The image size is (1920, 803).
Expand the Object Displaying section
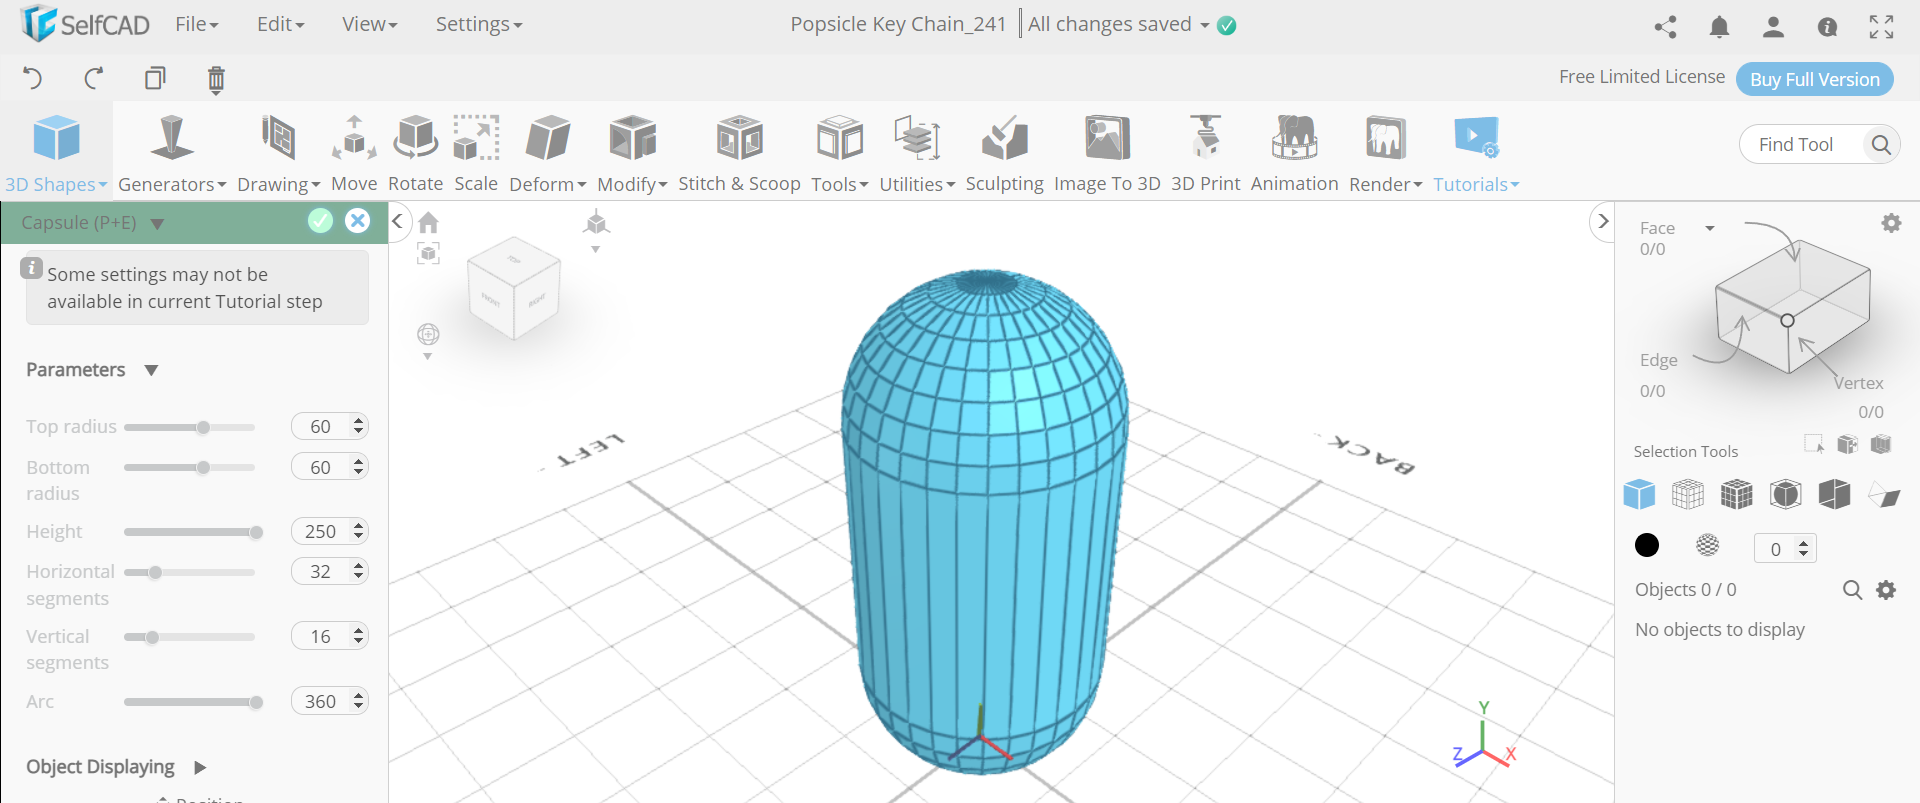pos(200,767)
